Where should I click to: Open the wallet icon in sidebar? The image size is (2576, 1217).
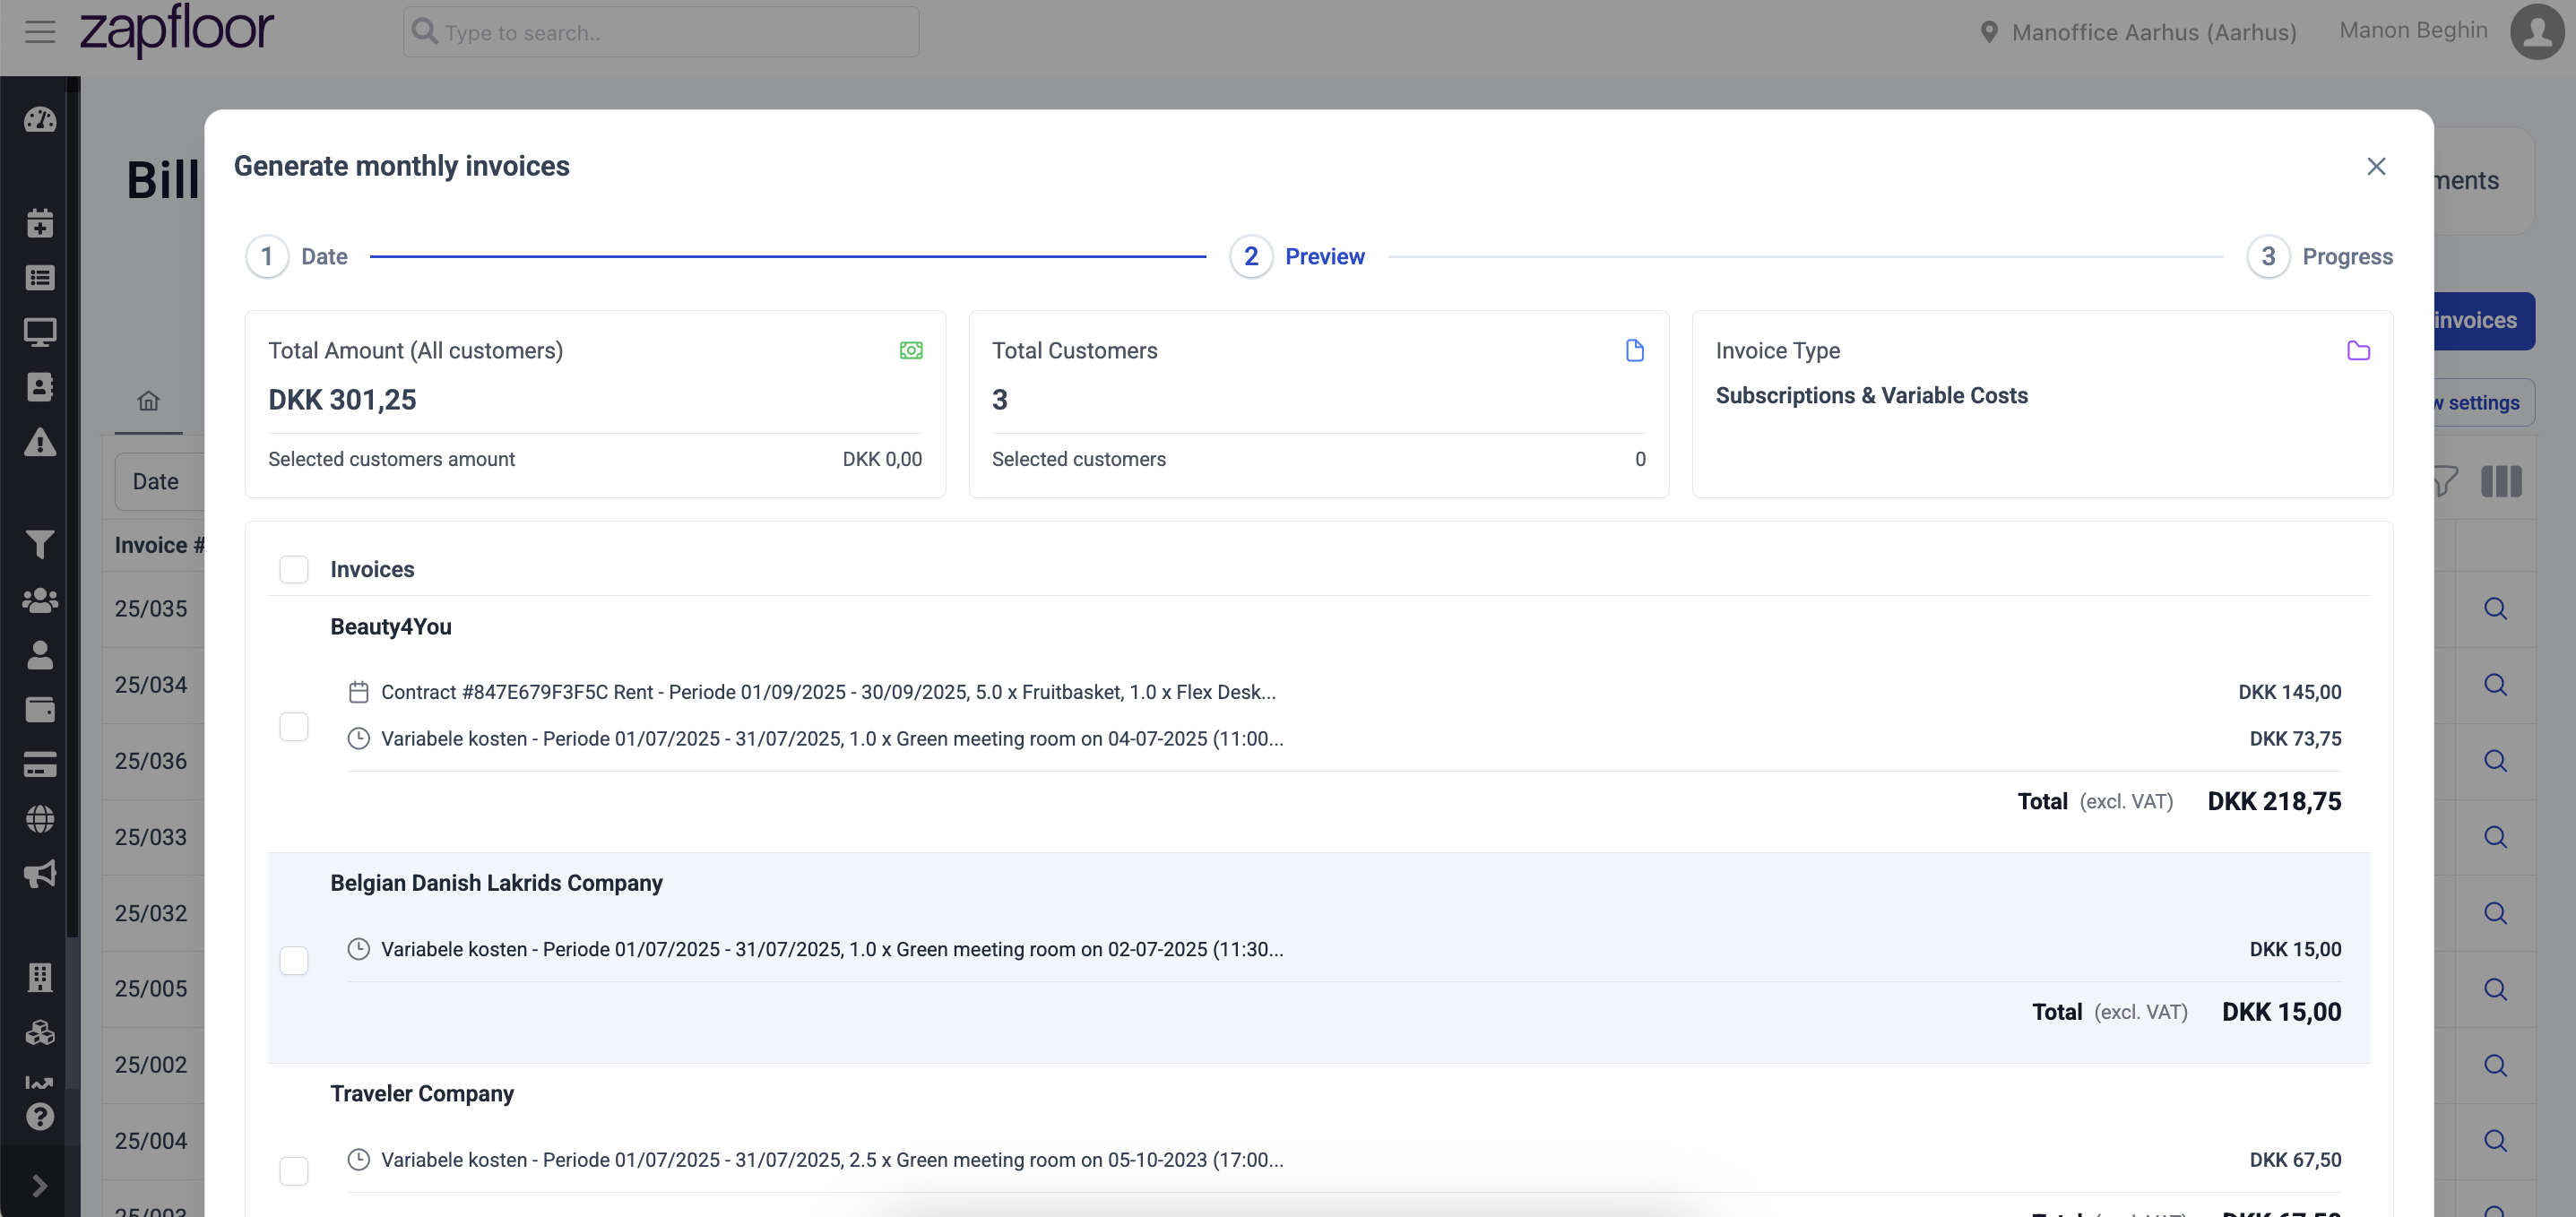(x=40, y=709)
